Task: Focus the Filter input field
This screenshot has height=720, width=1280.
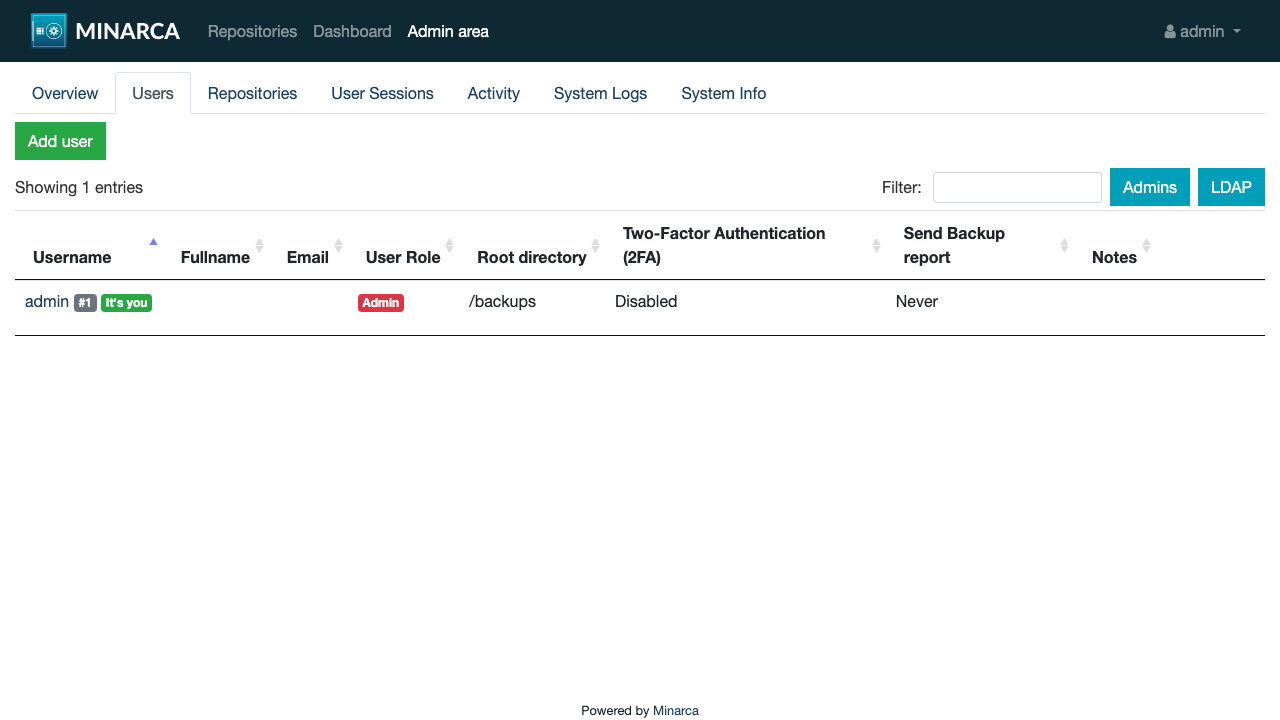Action: pos(1017,187)
